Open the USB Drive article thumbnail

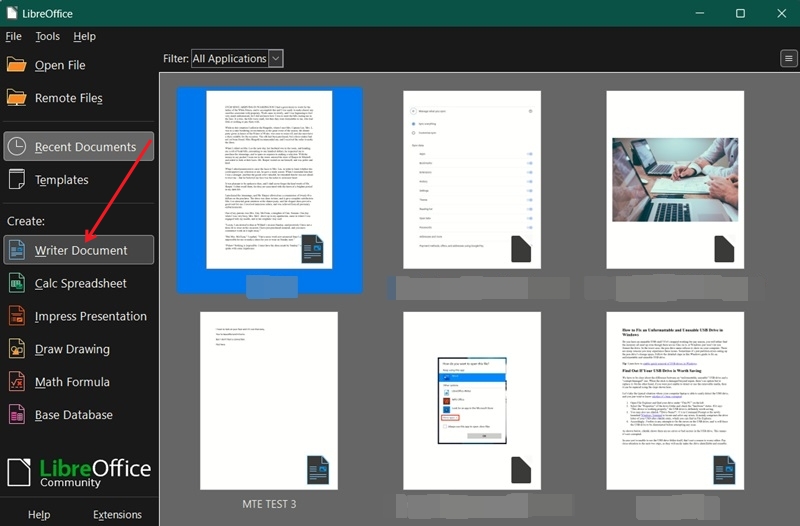[x=675, y=400]
